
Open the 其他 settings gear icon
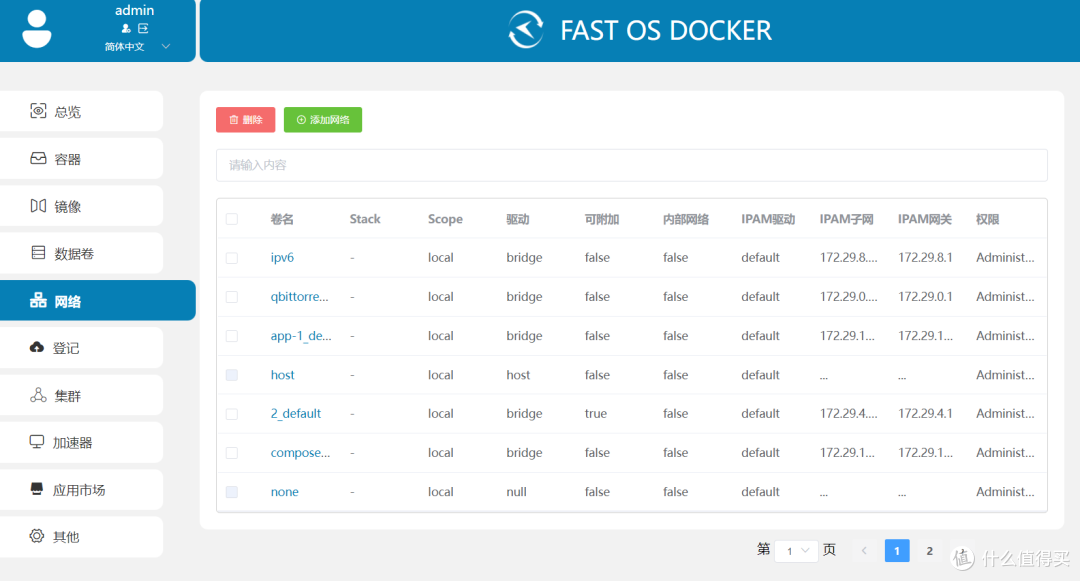coord(38,536)
